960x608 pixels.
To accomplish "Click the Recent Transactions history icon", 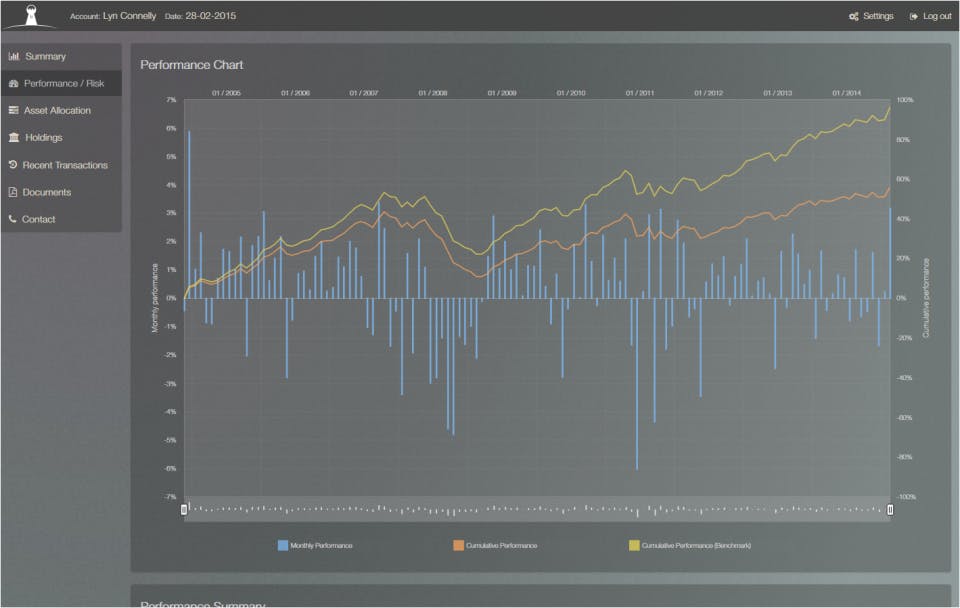I will point(13,165).
